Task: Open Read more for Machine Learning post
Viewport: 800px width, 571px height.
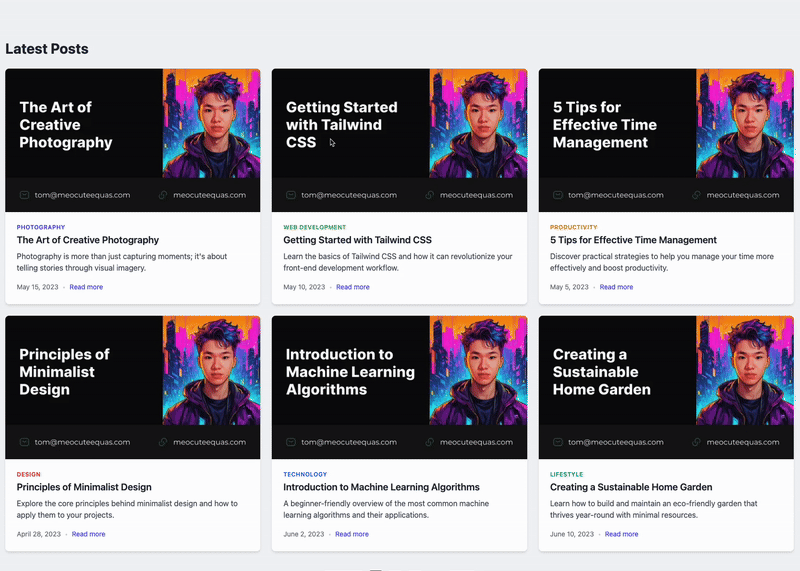Action: click(352, 534)
